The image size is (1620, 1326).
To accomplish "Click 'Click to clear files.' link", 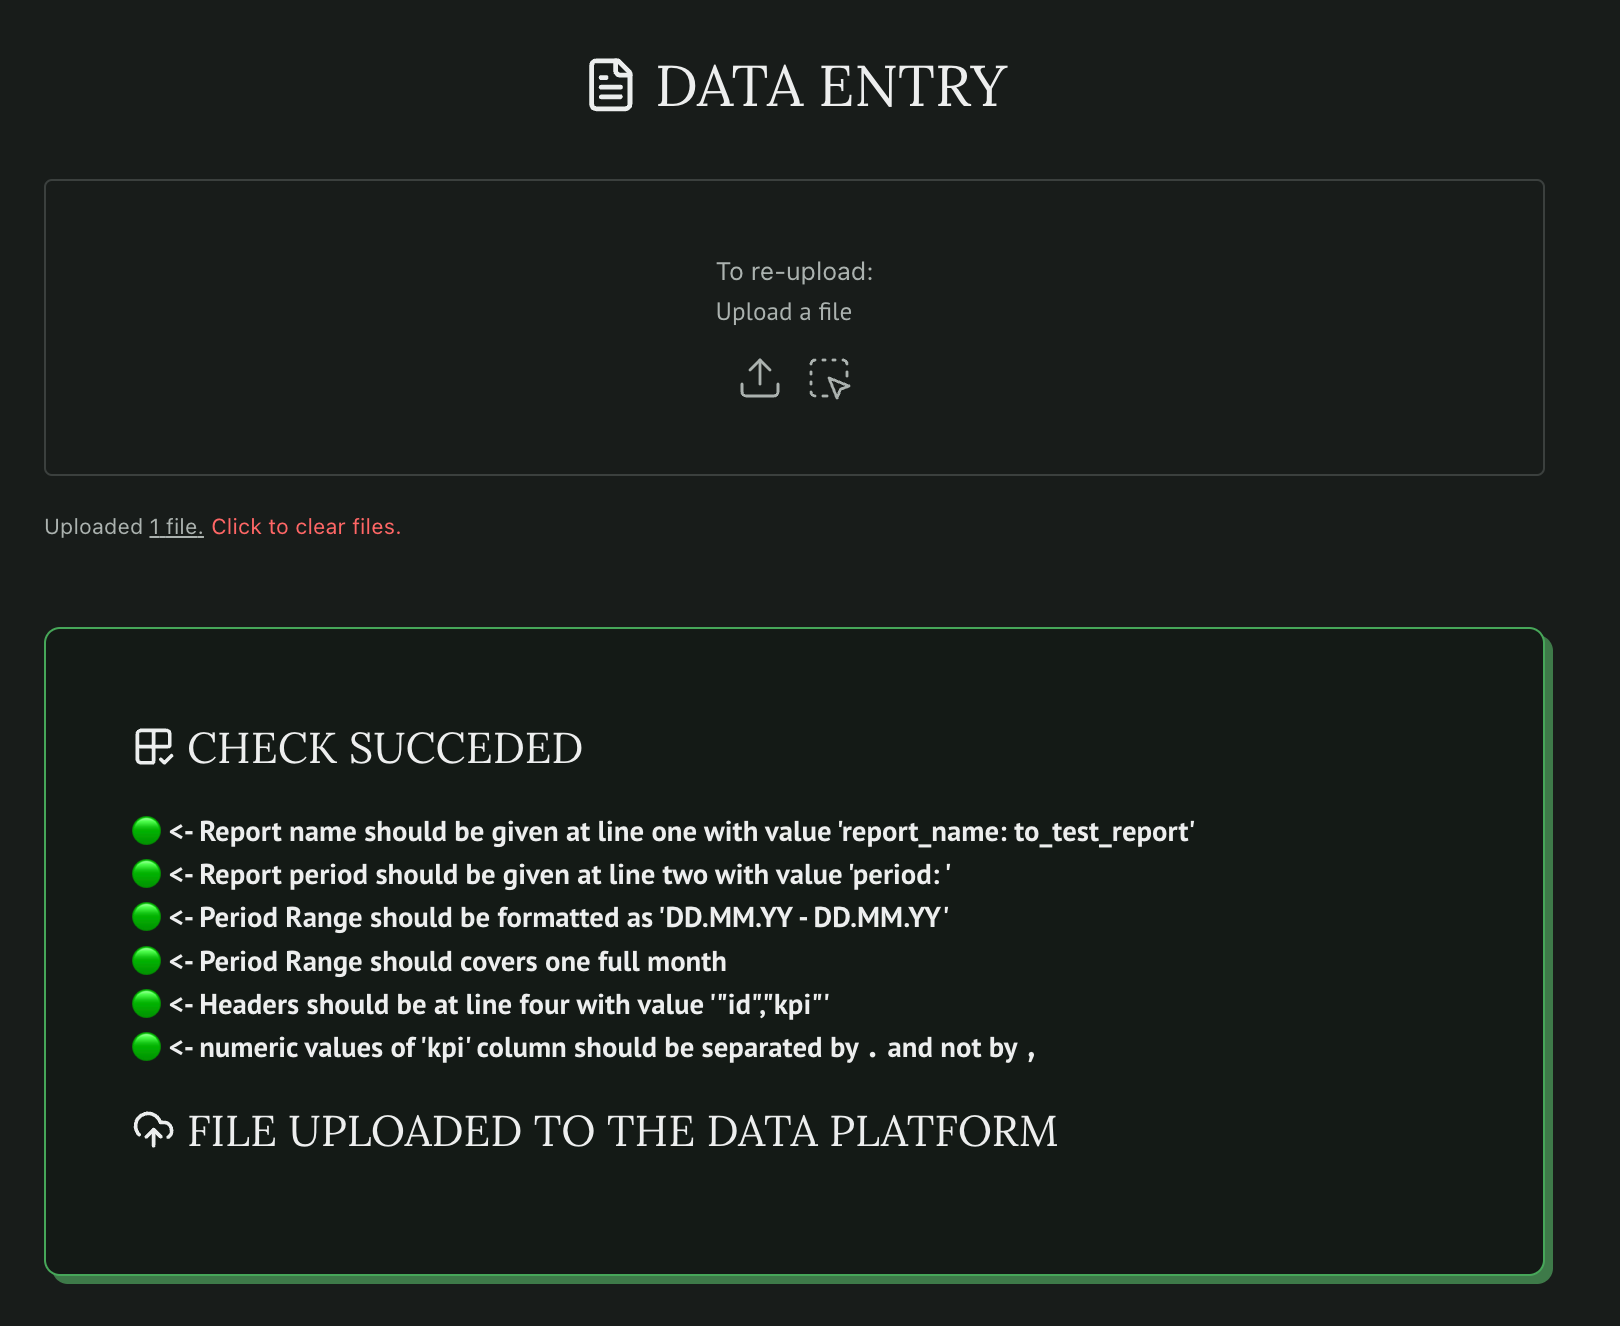I will pos(306,527).
